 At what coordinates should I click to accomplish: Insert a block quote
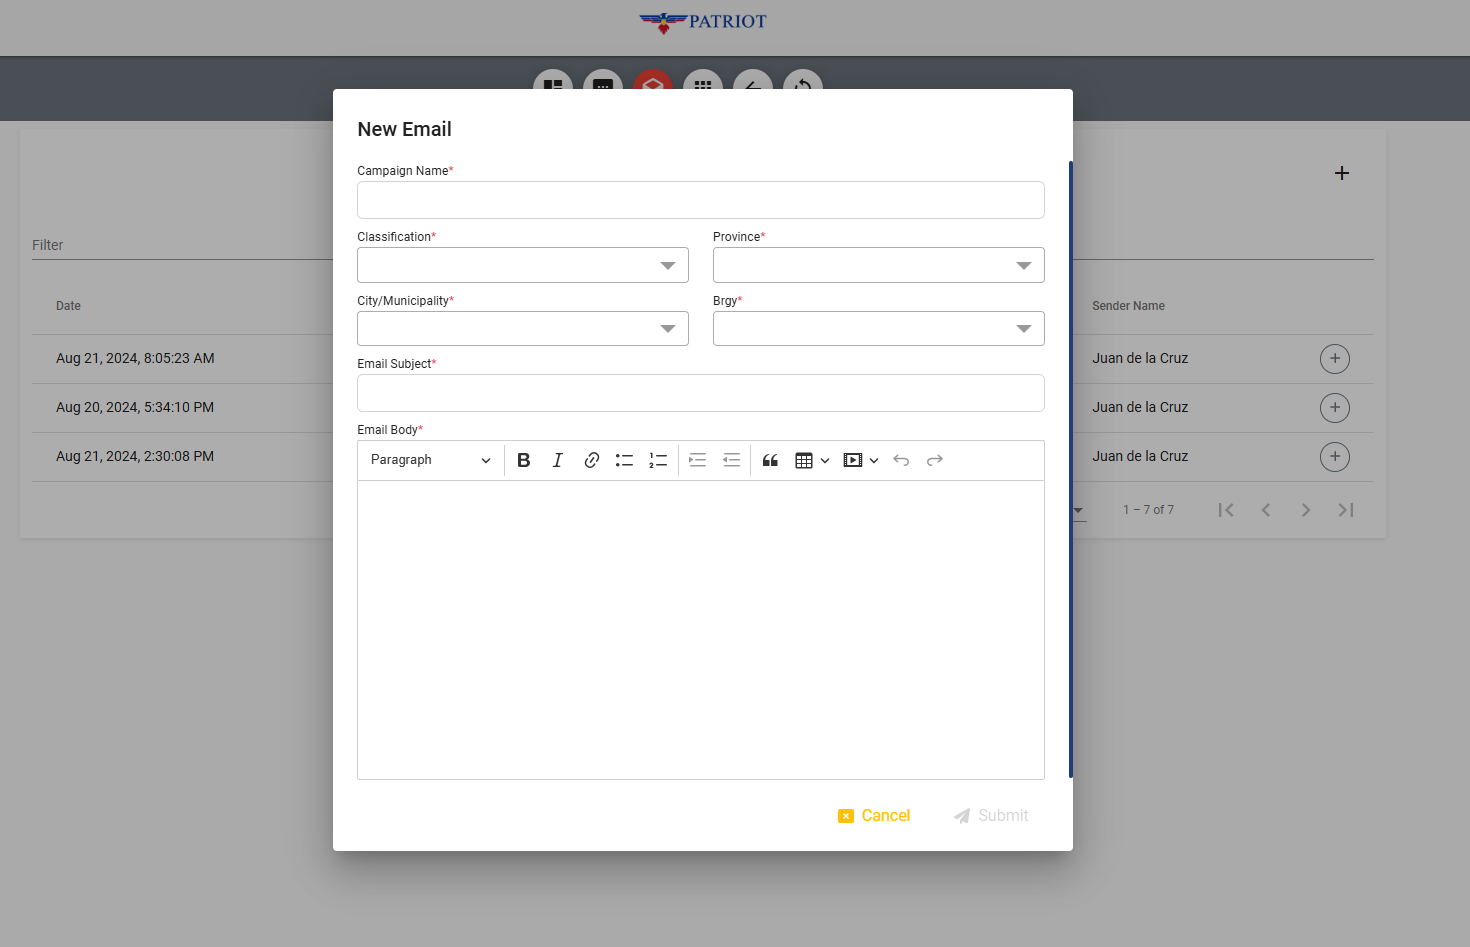pyautogui.click(x=770, y=460)
